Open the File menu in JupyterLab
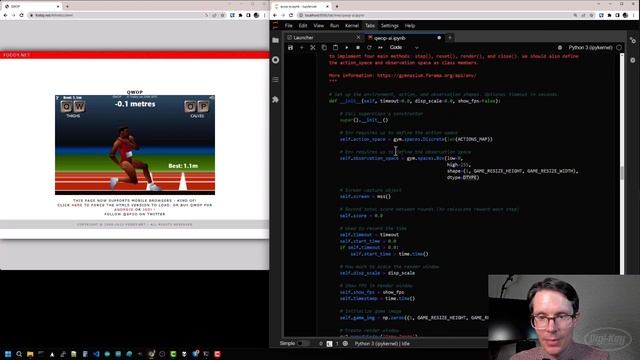This screenshot has height=360, width=640. point(289,26)
